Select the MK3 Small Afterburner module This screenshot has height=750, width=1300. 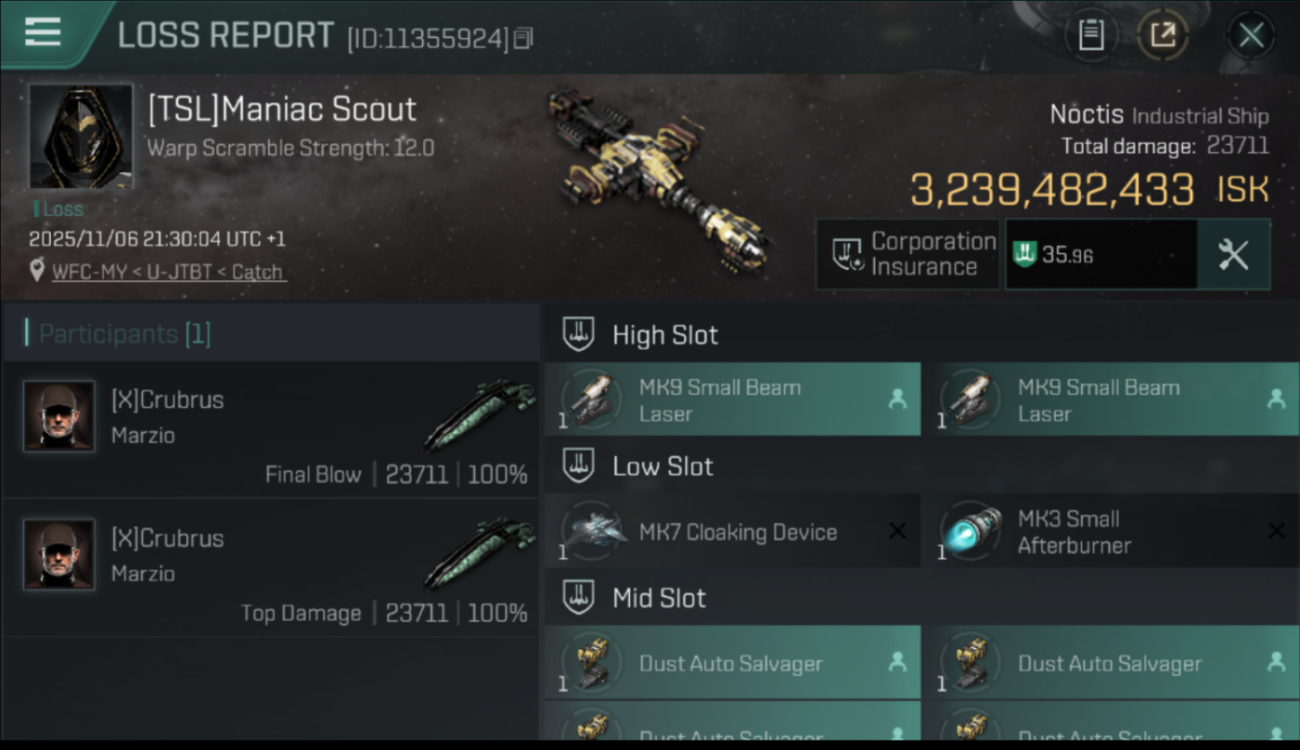pyautogui.click(x=1110, y=532)
